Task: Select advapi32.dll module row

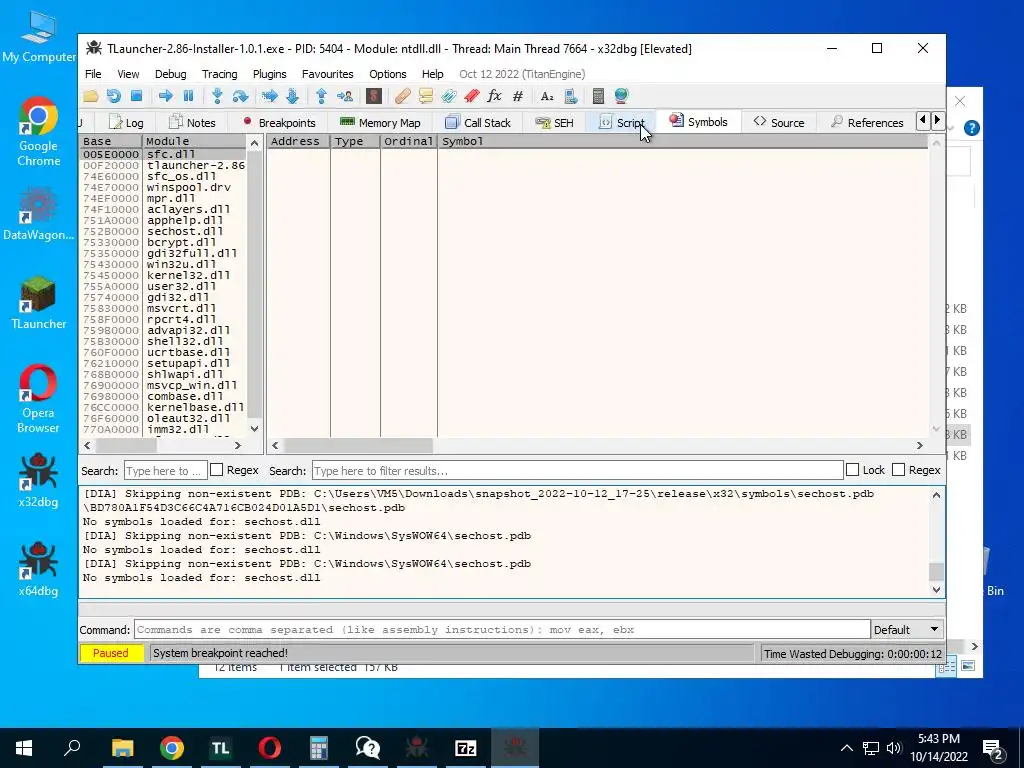Action: (x=163, y=330)
